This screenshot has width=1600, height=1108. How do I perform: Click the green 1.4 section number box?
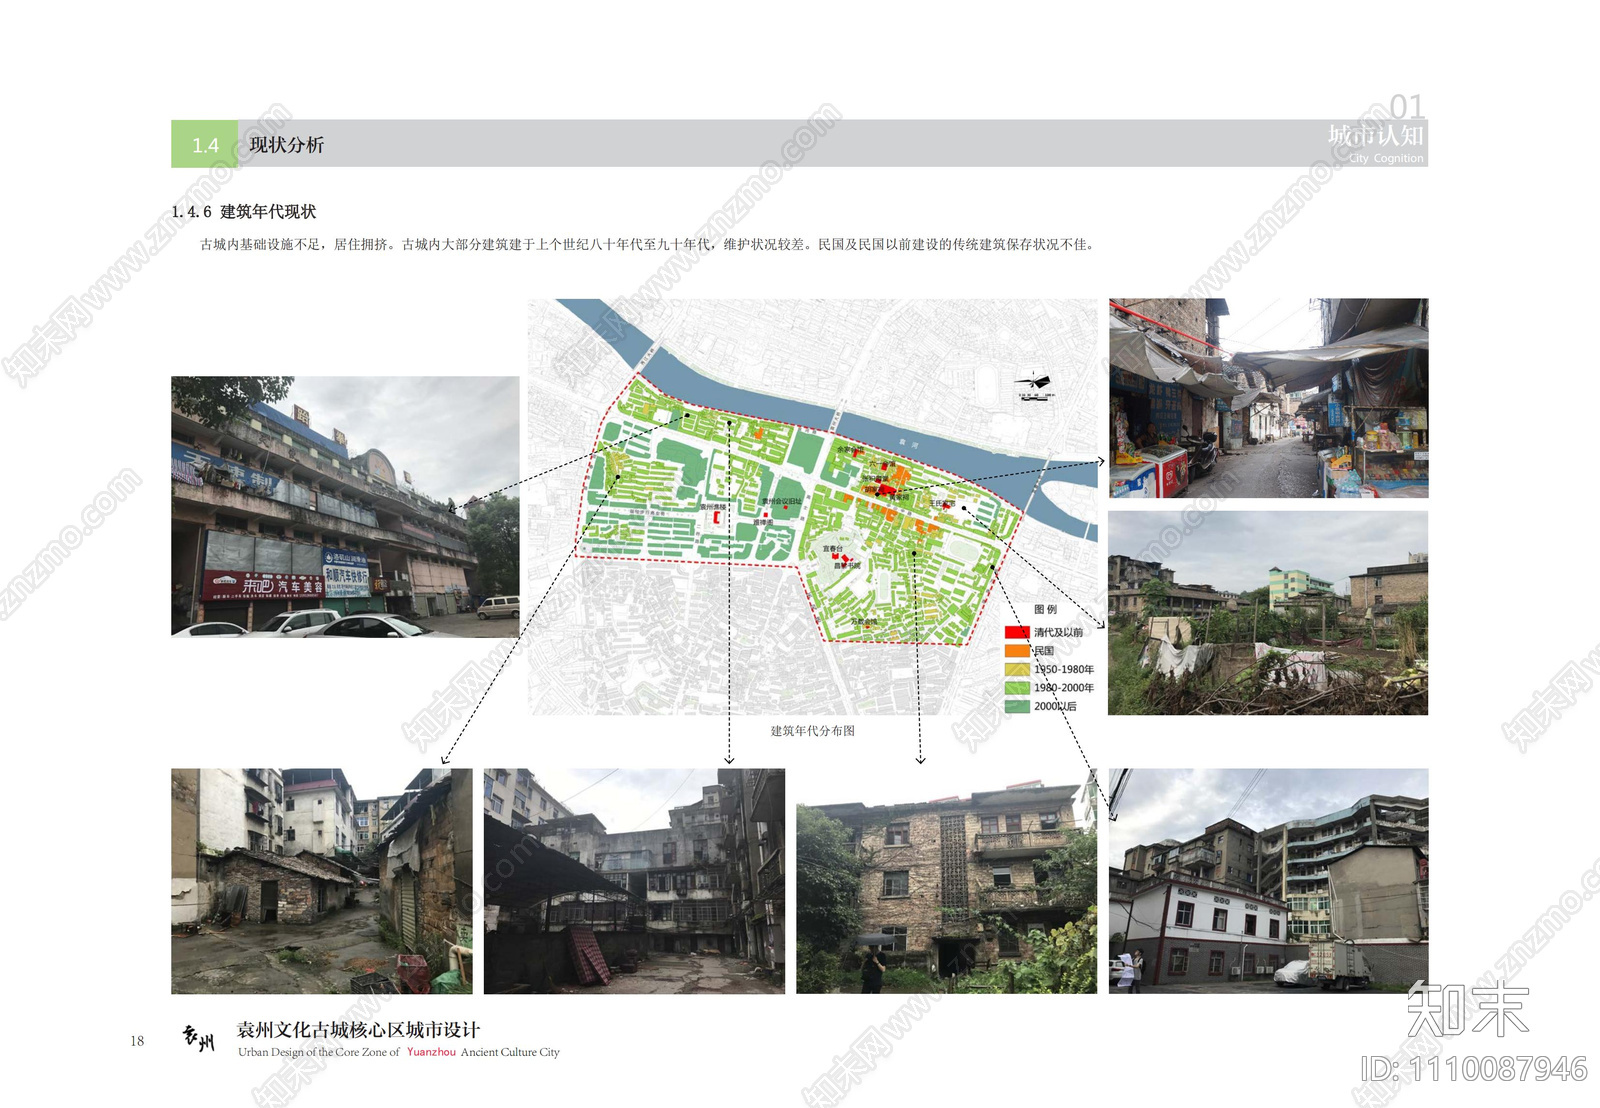(204, 144)
